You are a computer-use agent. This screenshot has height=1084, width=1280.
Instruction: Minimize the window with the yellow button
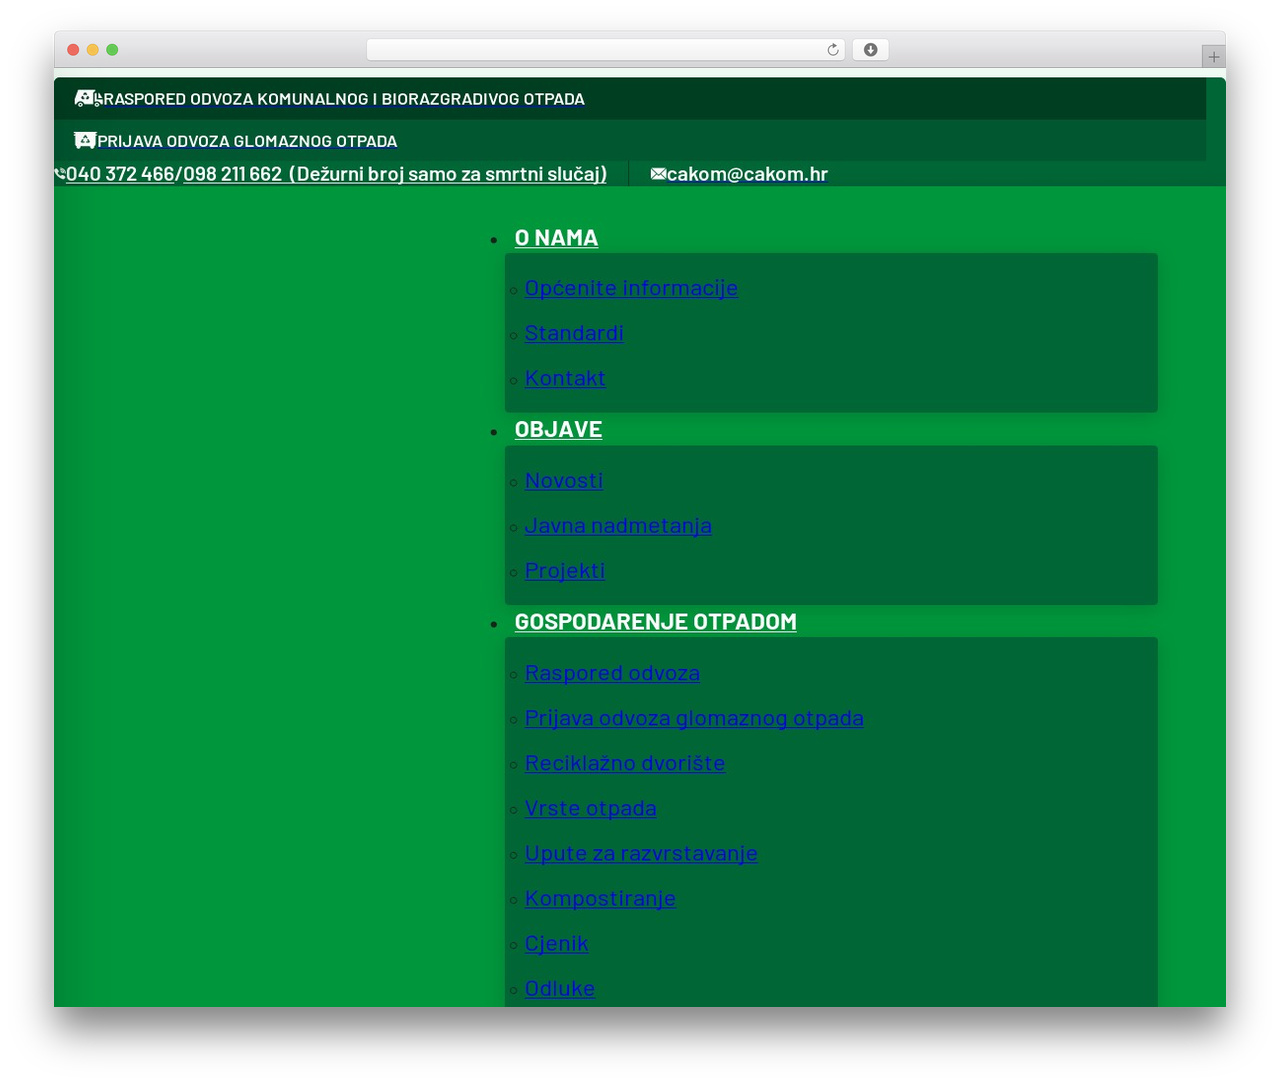pos(93,50)
